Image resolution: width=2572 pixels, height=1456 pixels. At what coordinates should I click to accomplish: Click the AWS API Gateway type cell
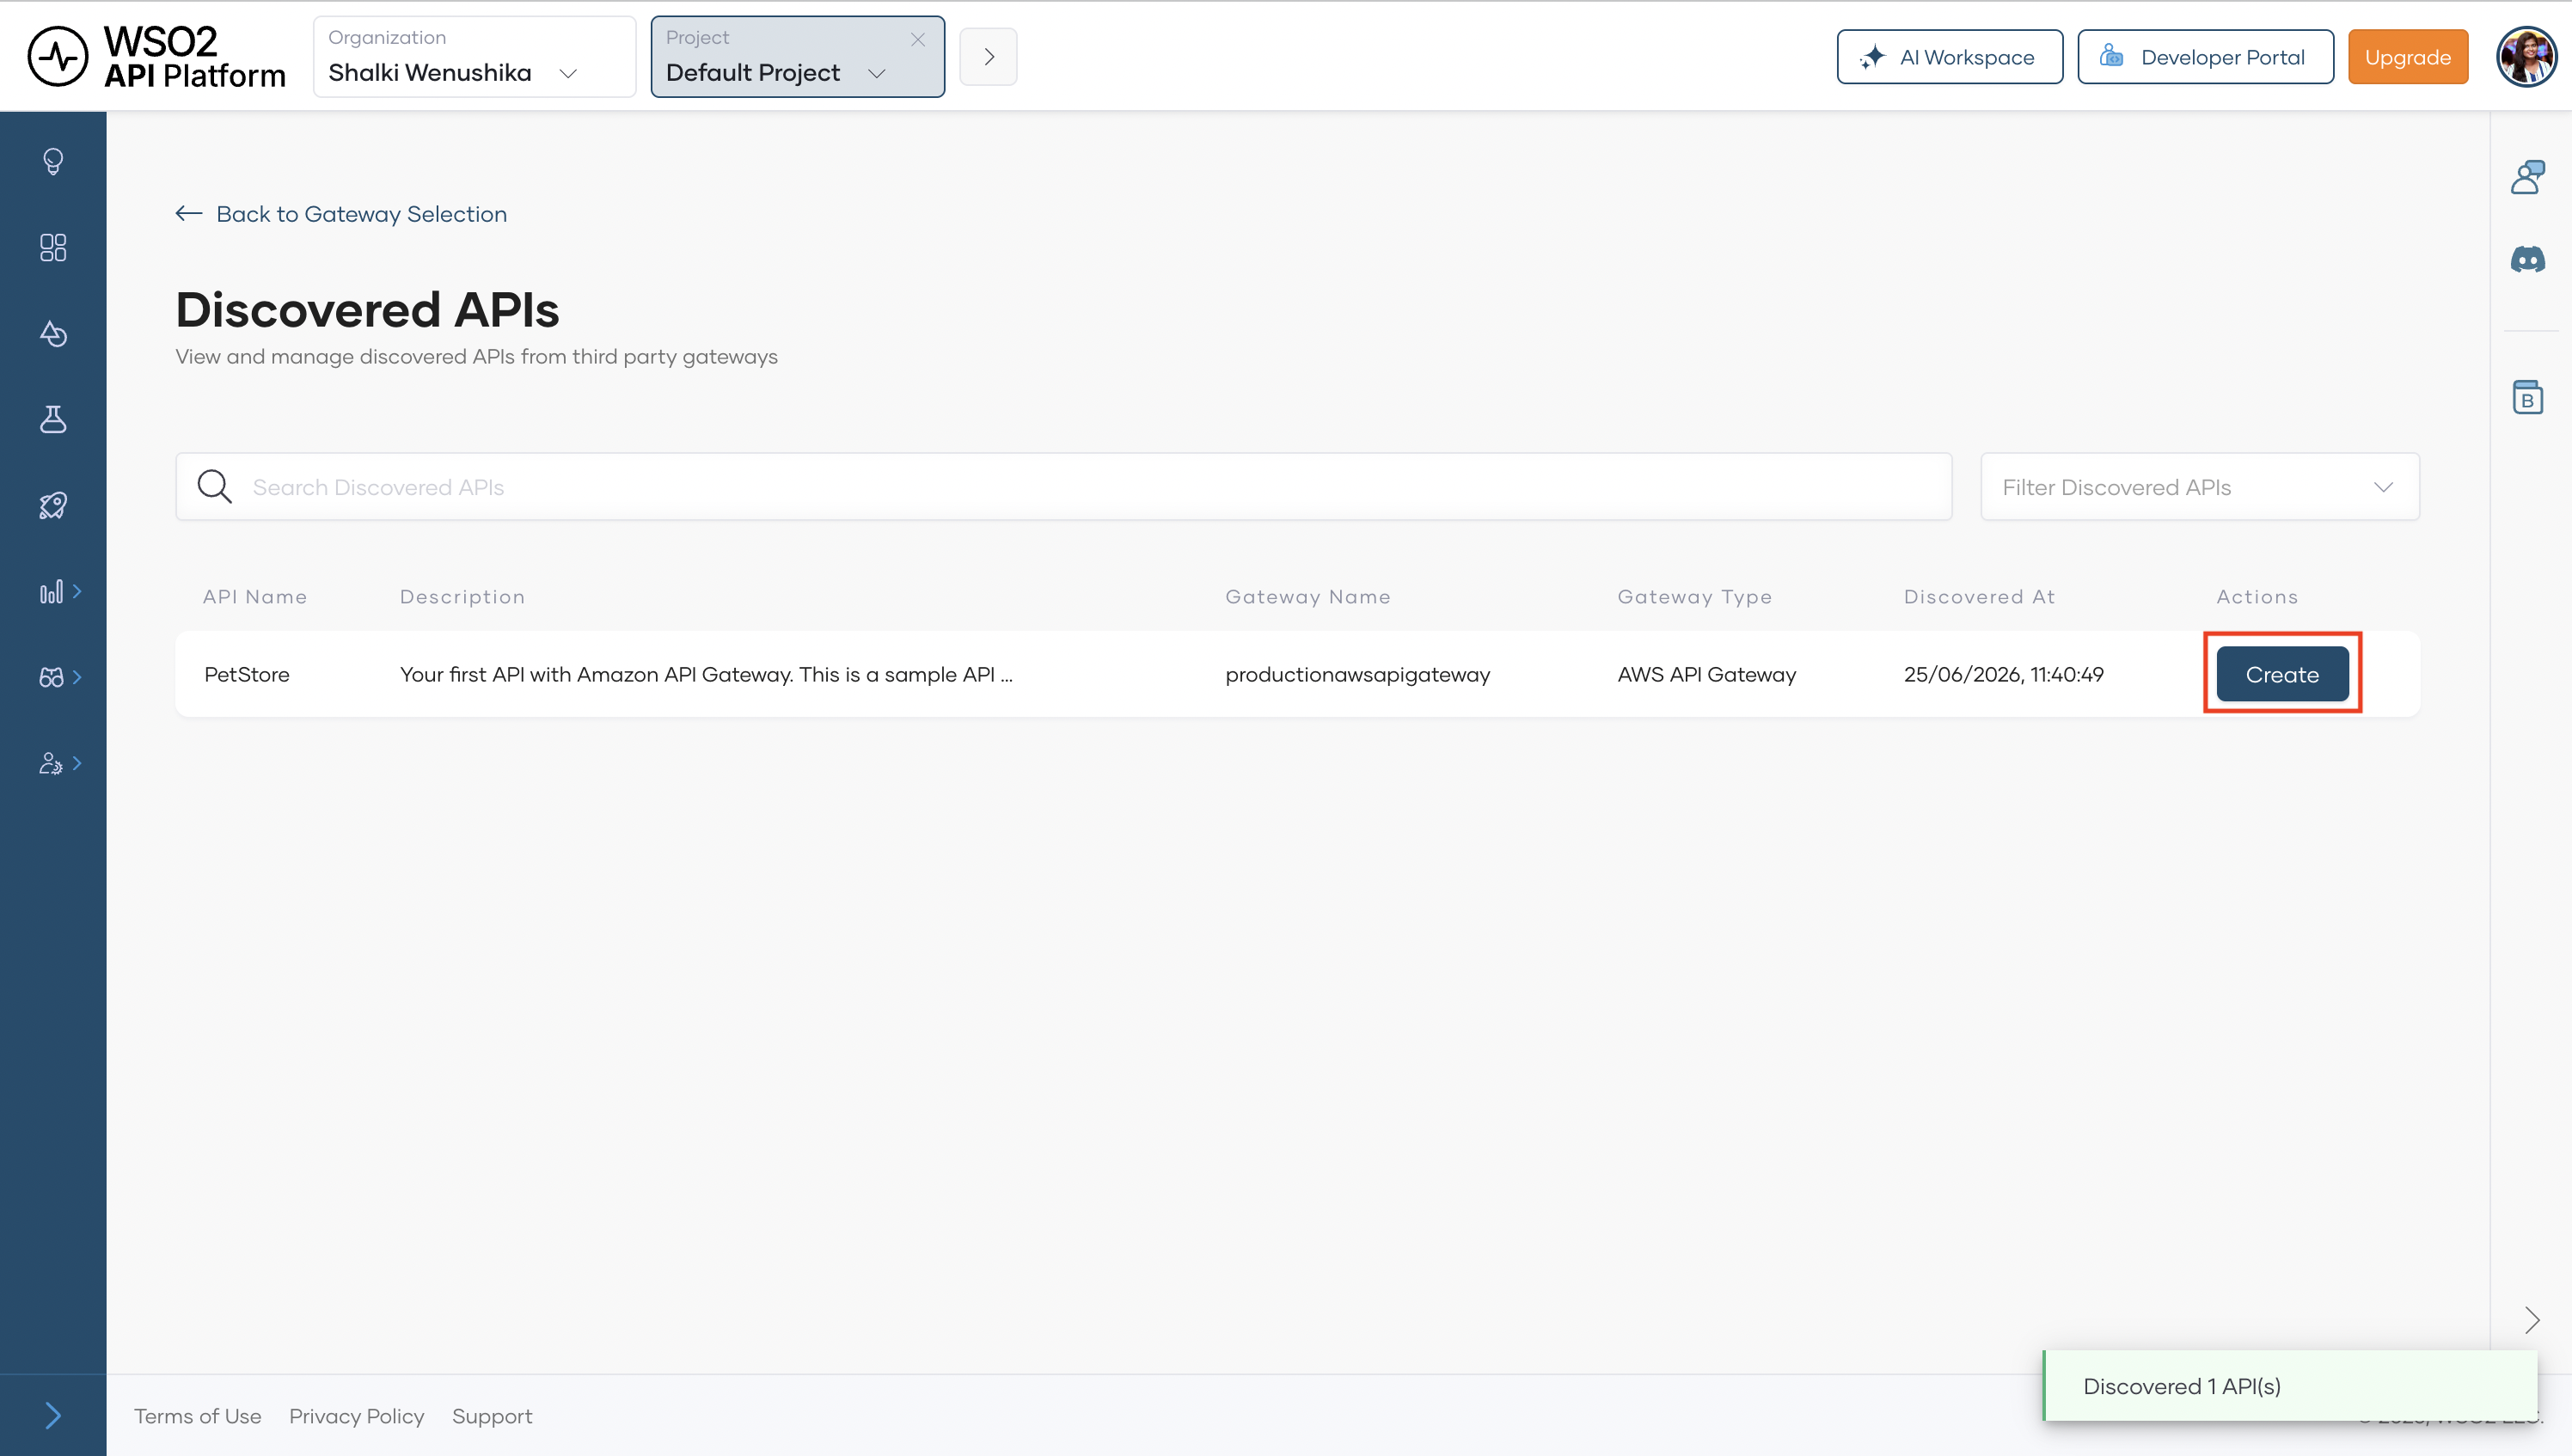point(1706,674)
